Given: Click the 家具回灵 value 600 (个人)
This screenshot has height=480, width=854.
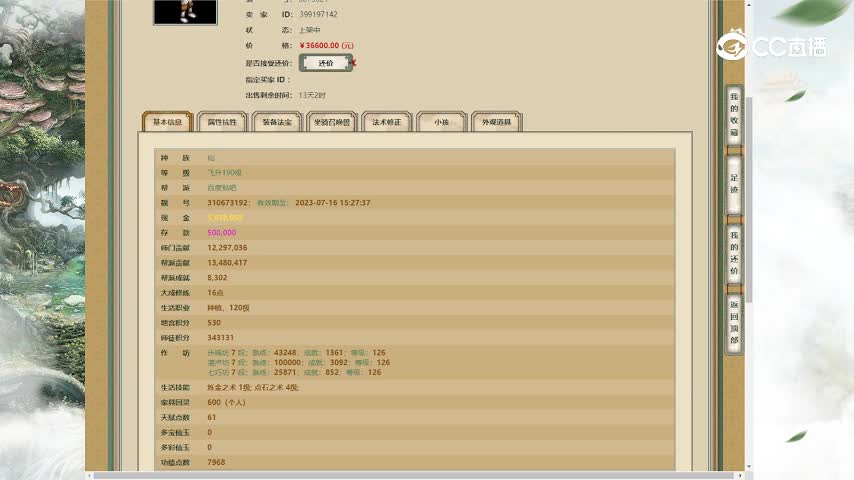Looking at the screenshot, I should point(227,402).
